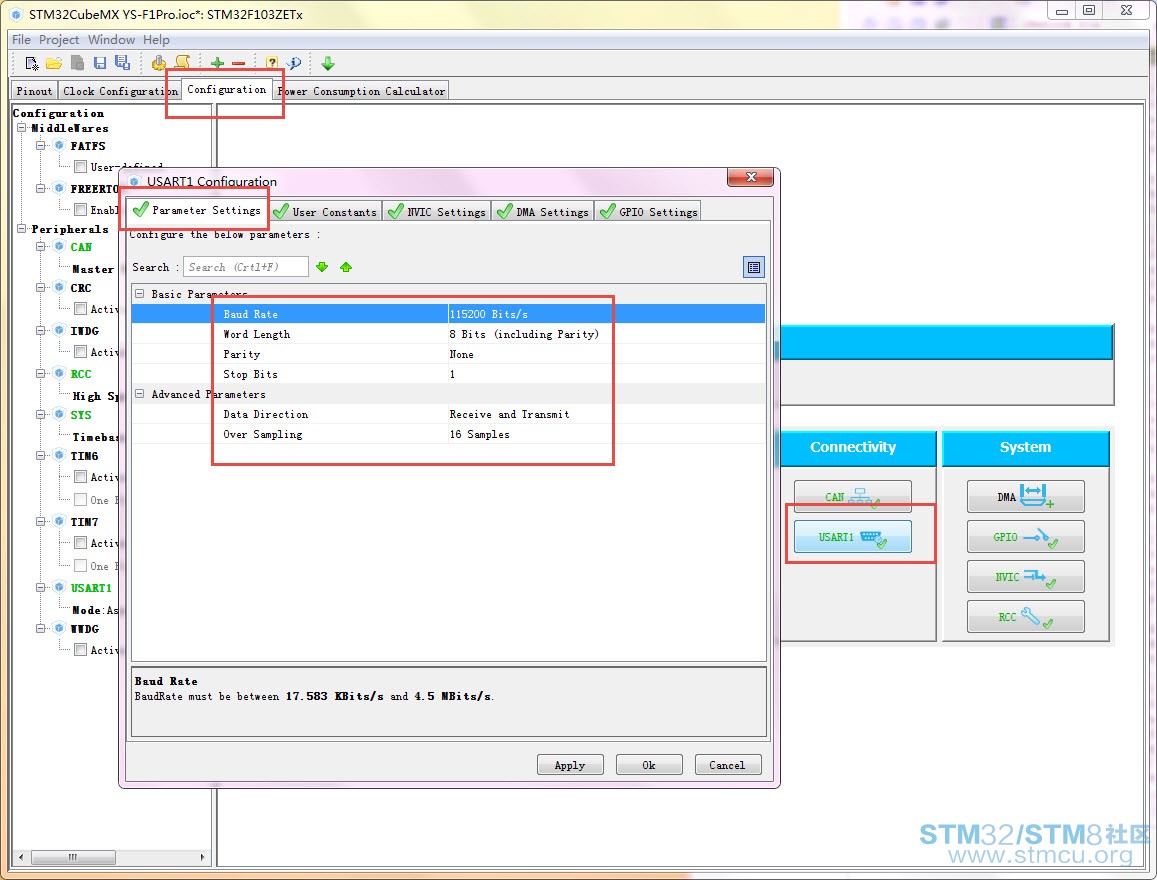This screenshot has width=1157, height=880.
Task: Open the USART1 connectivity configuration button
Action: tap(852, 537)
